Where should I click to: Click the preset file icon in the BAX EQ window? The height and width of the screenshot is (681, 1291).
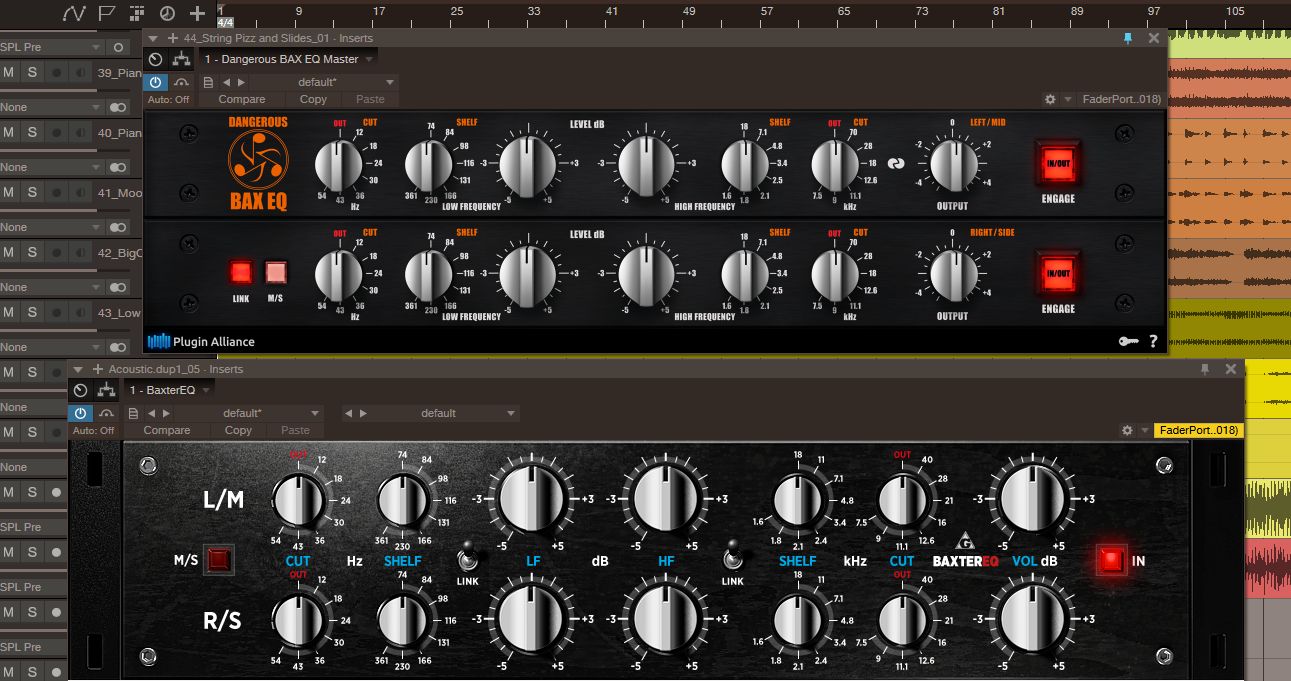tap(208, 82)
